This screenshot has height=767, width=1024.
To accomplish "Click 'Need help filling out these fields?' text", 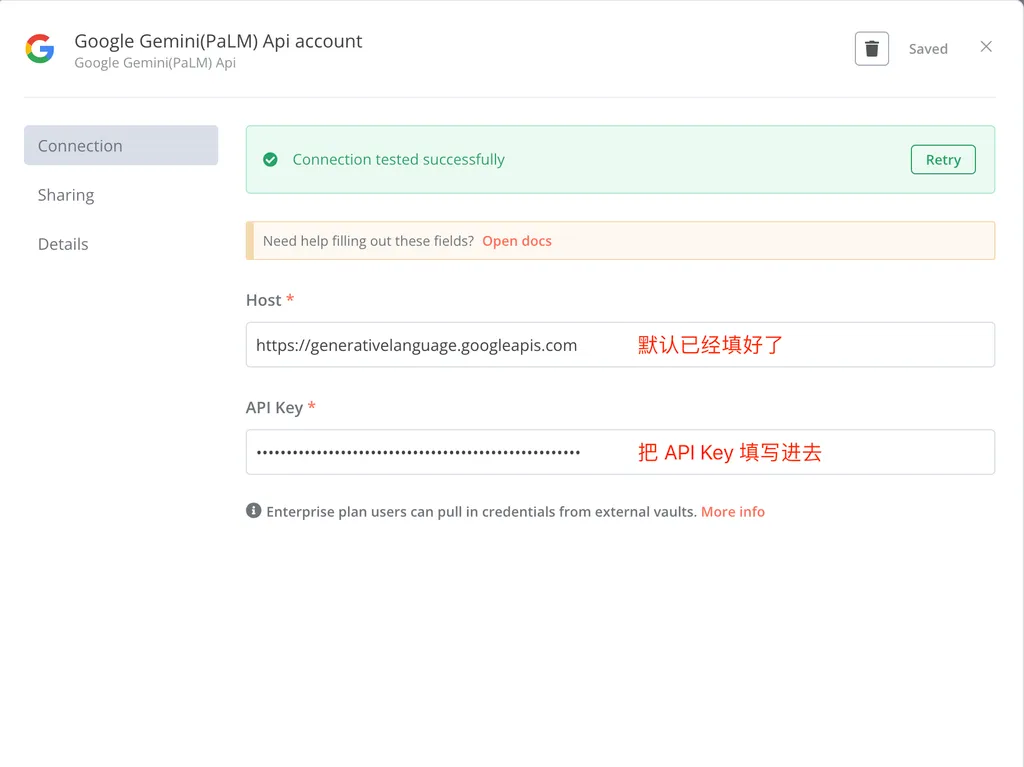I will pos(368,240).
